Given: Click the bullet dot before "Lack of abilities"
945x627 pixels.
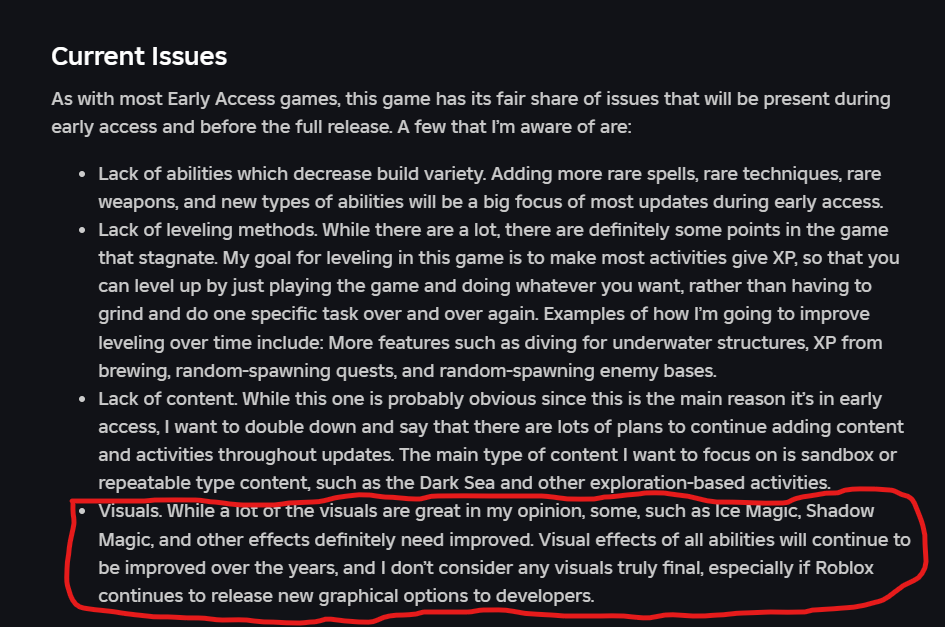Looking at the screenshot, I should point(82,175).
